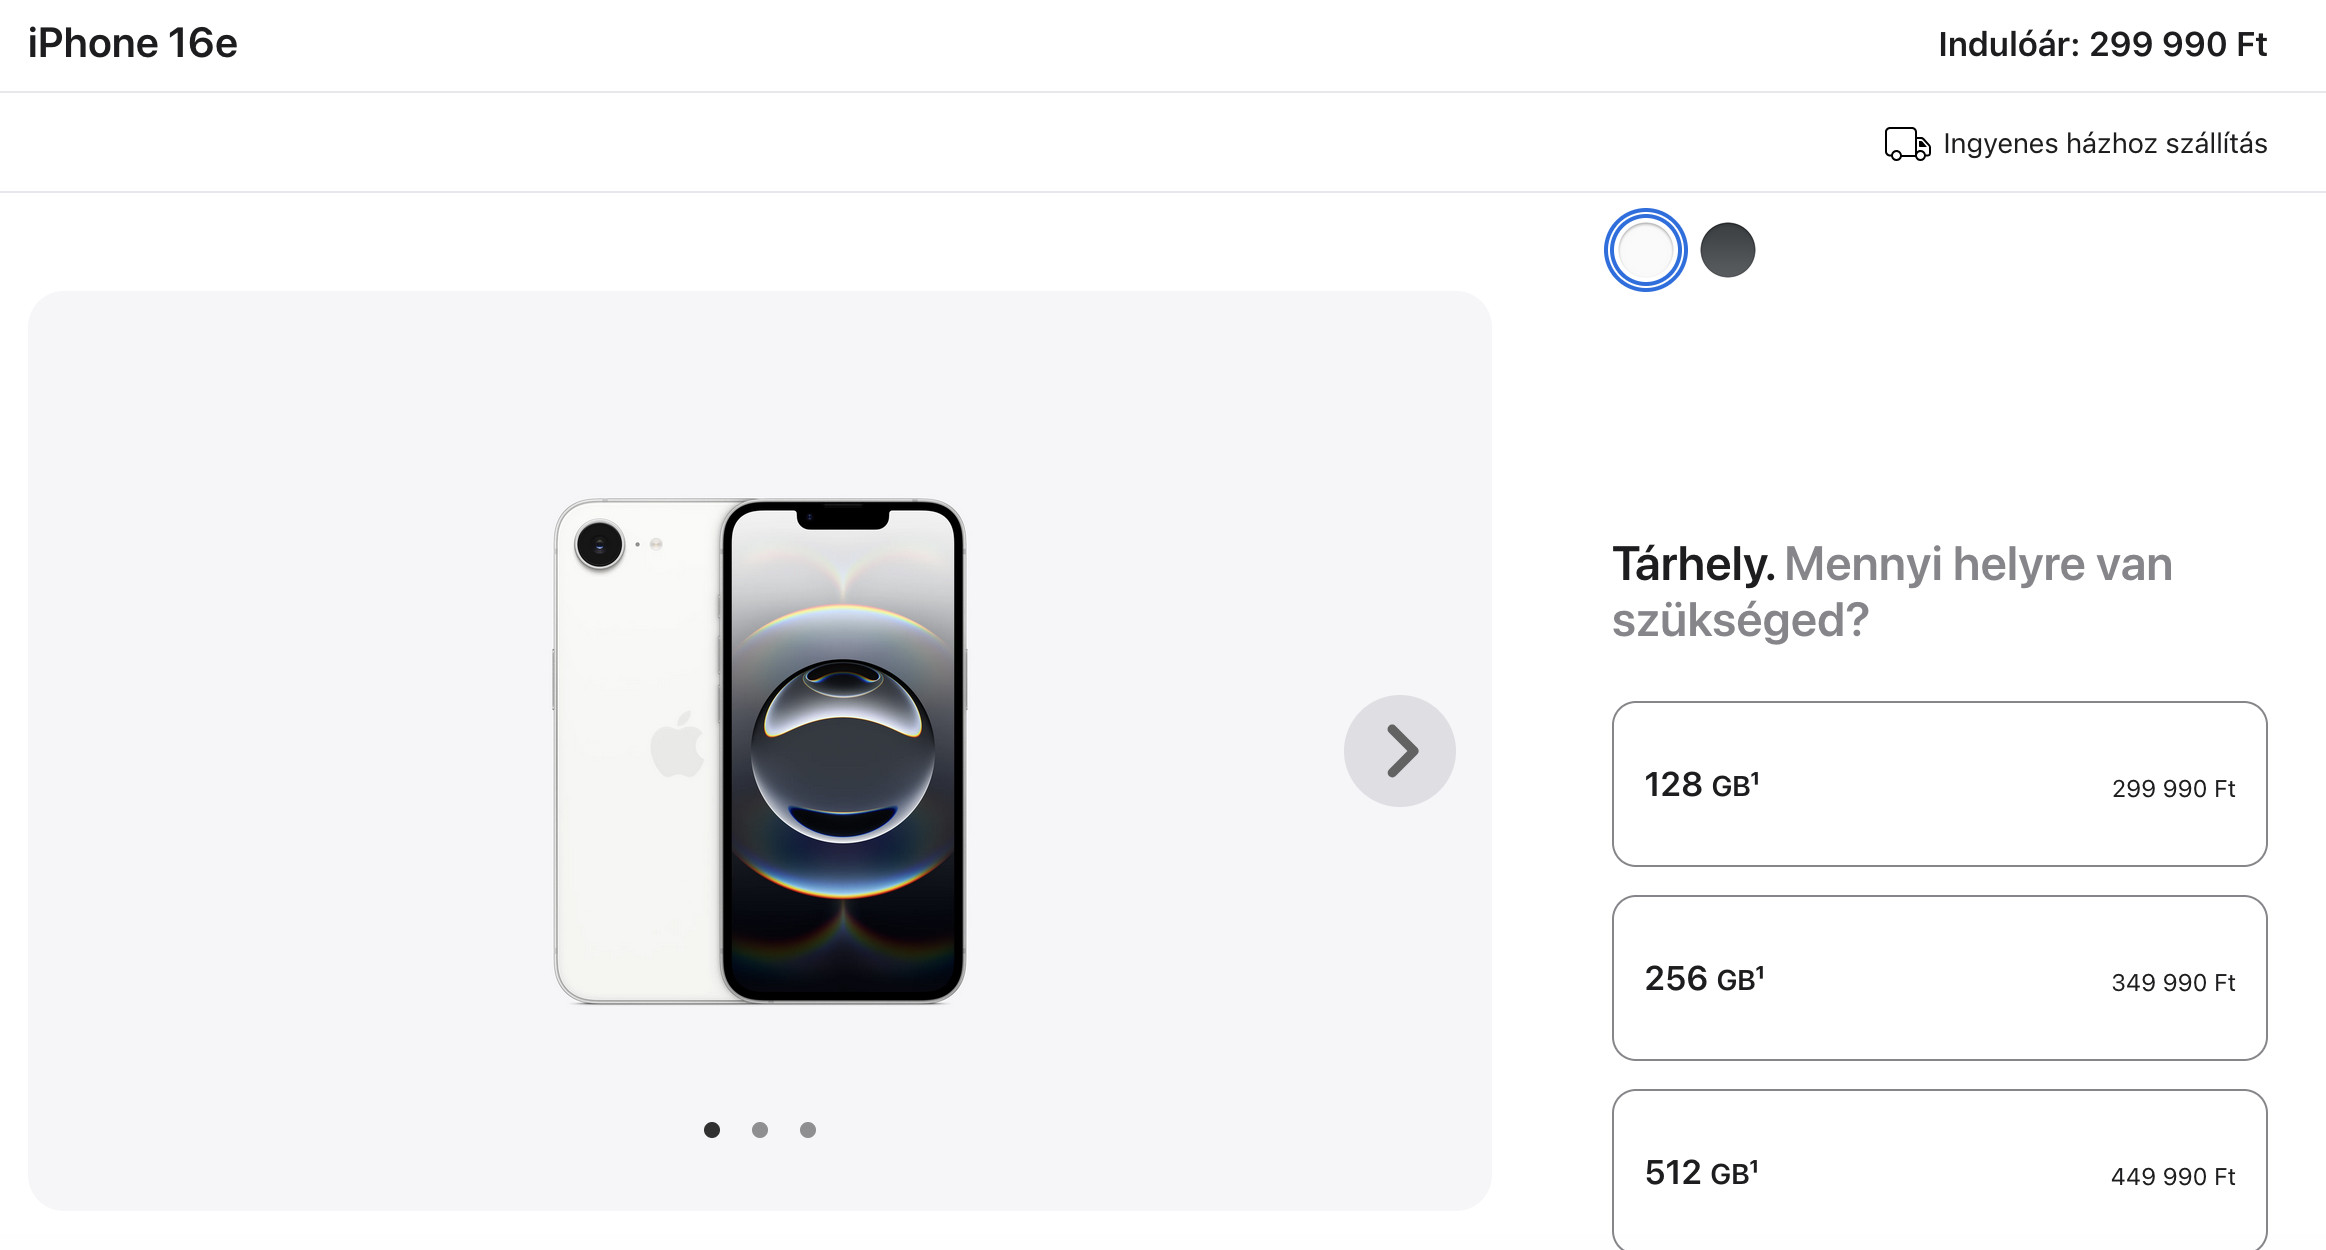Select the 512 GB storage option
The height and width of the screenshot is (1250, 2326).
[1940, 1170]
